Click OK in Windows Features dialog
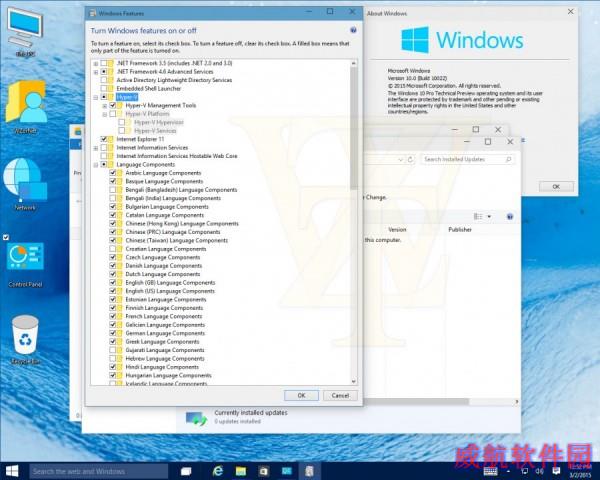The height and width of the screenshot is (480, 600). pyautogui.click(x=301, y=395)
